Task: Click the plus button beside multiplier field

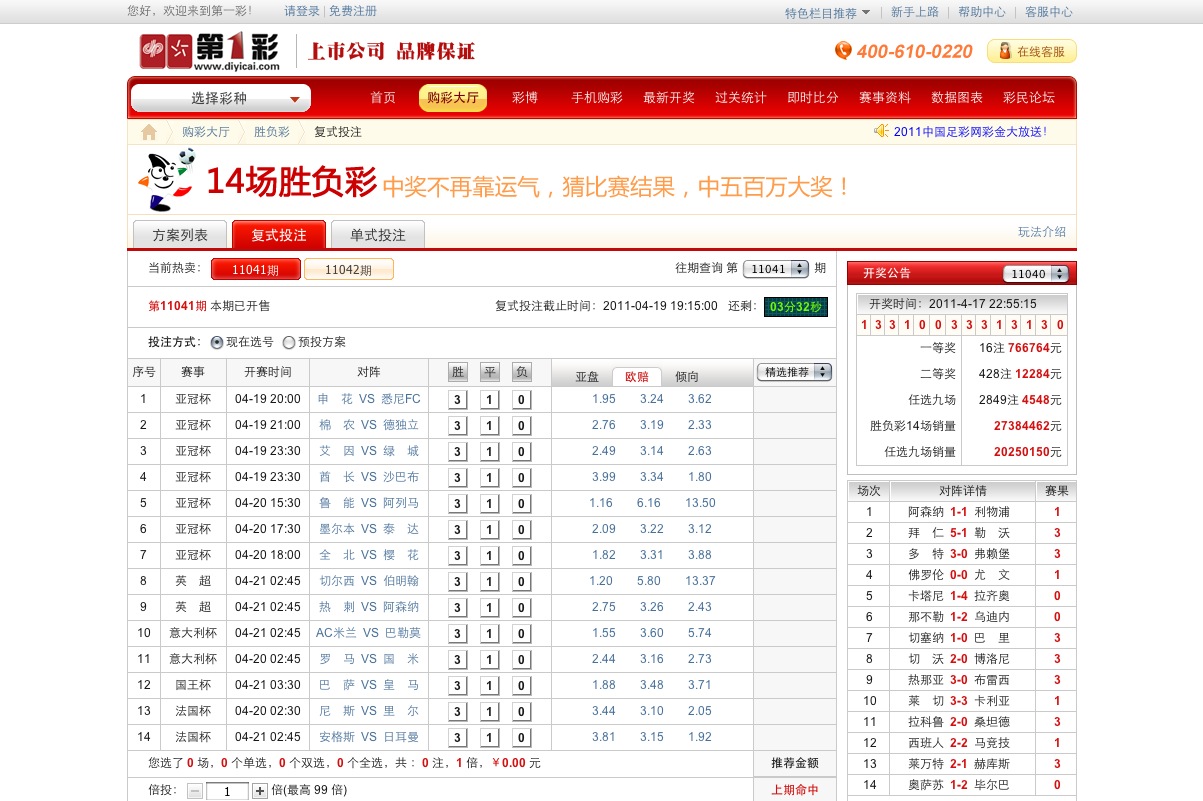Action: [x=260, y=791]
